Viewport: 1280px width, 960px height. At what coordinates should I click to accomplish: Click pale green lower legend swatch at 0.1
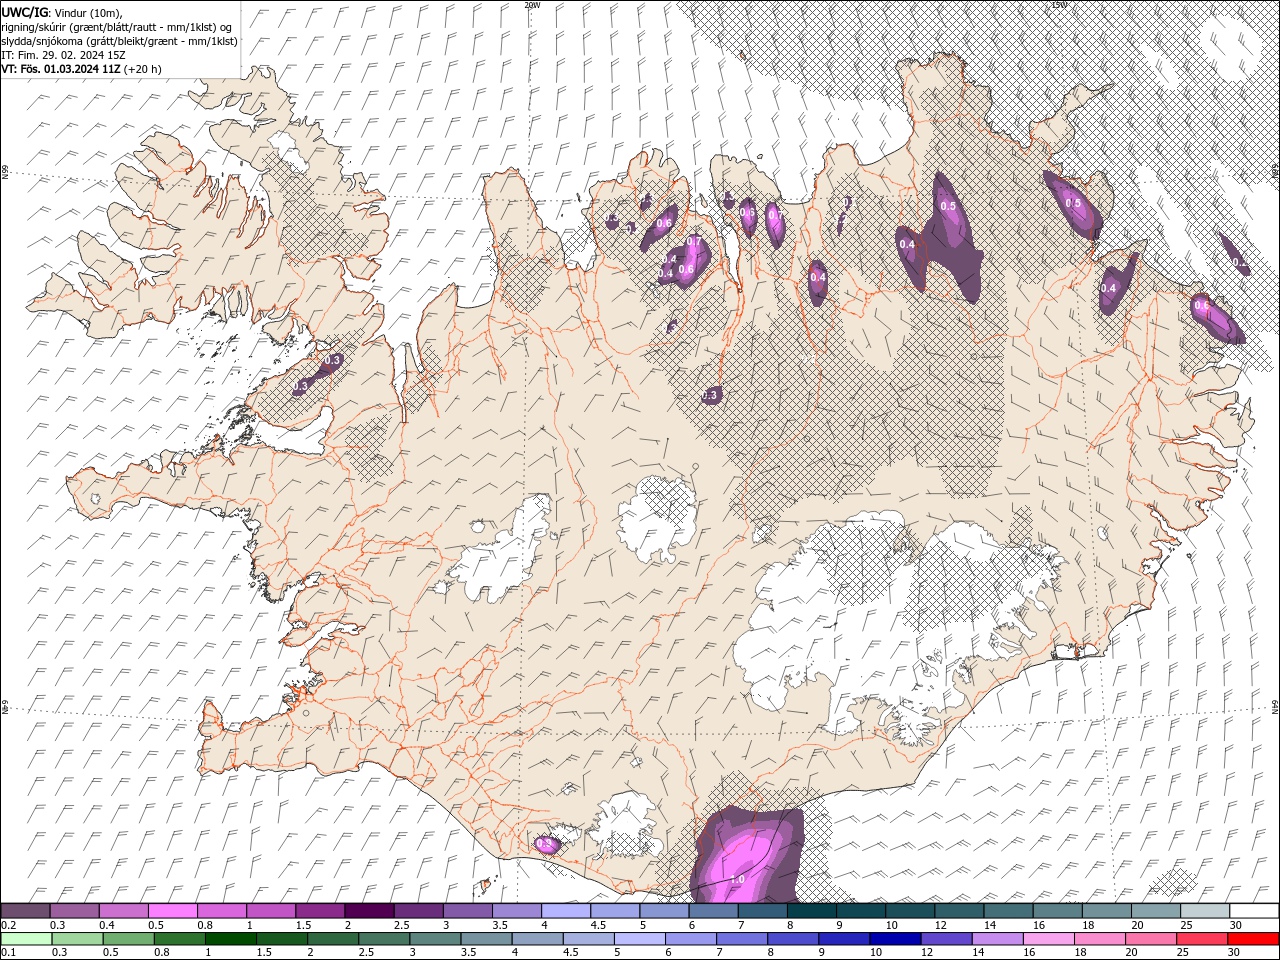tap(26, 939)
